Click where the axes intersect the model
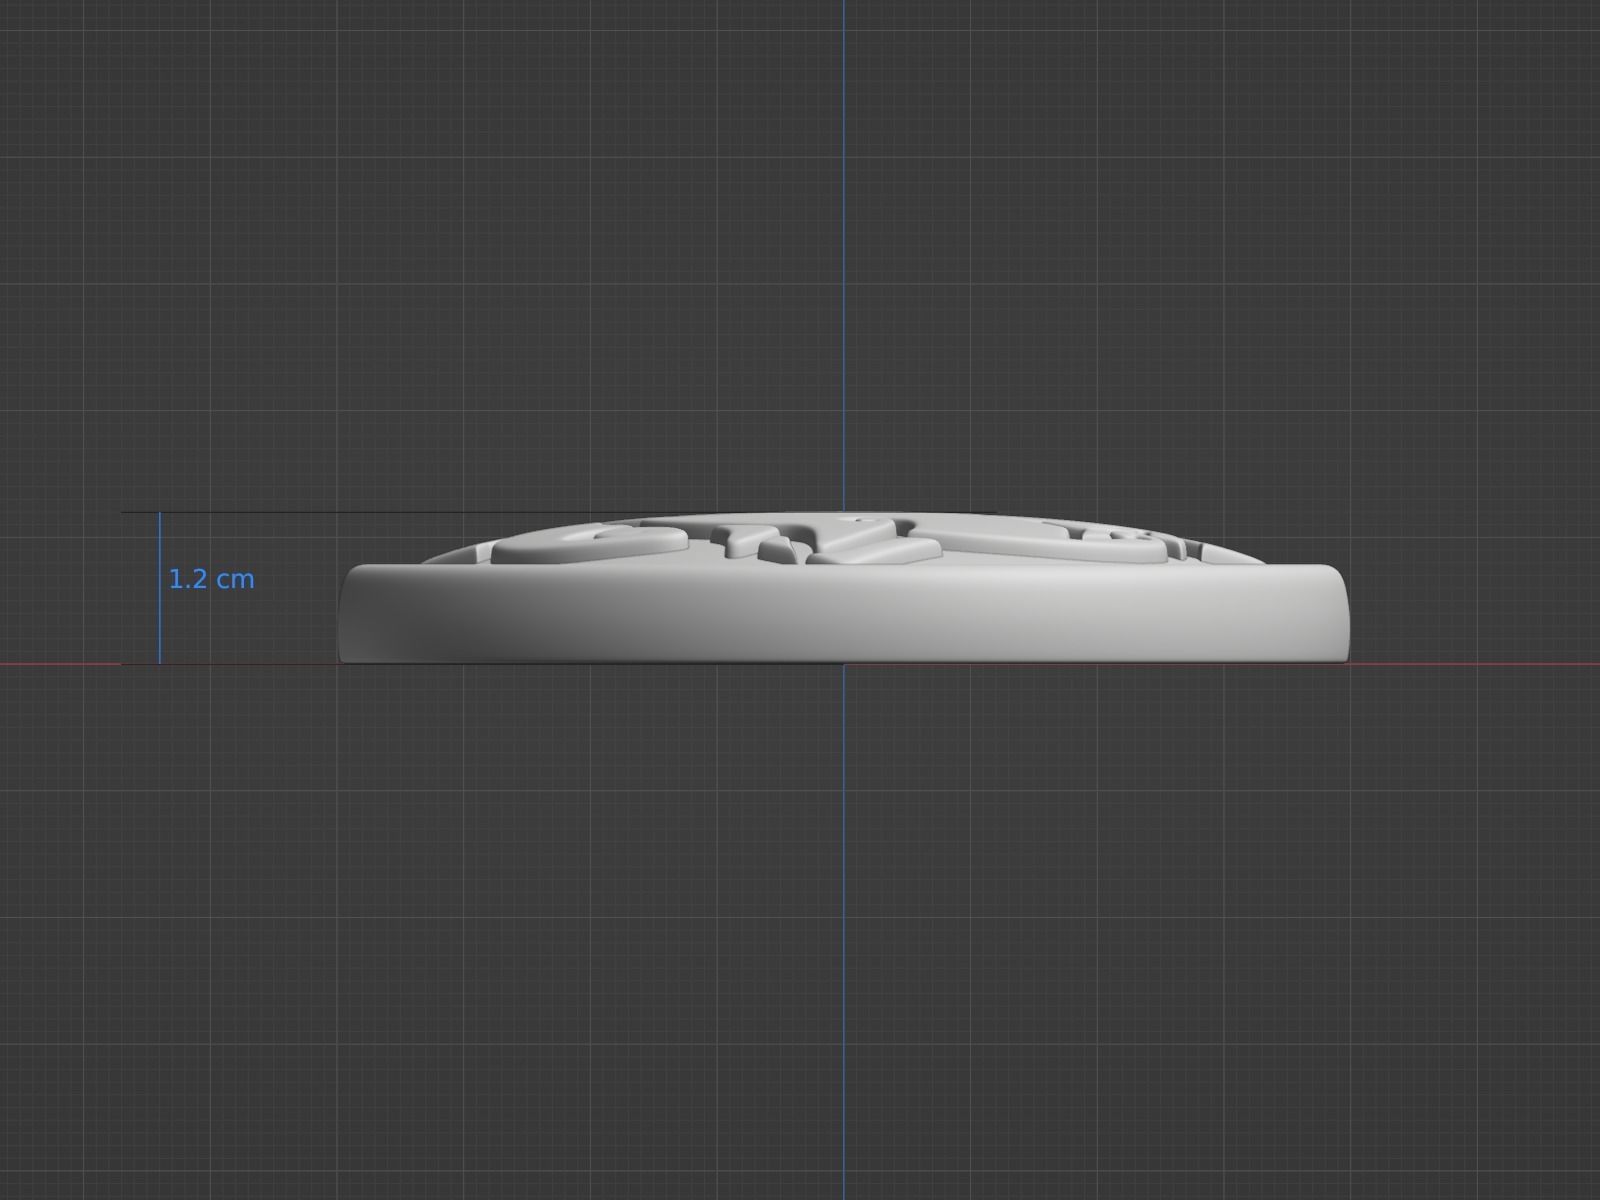 845,661
